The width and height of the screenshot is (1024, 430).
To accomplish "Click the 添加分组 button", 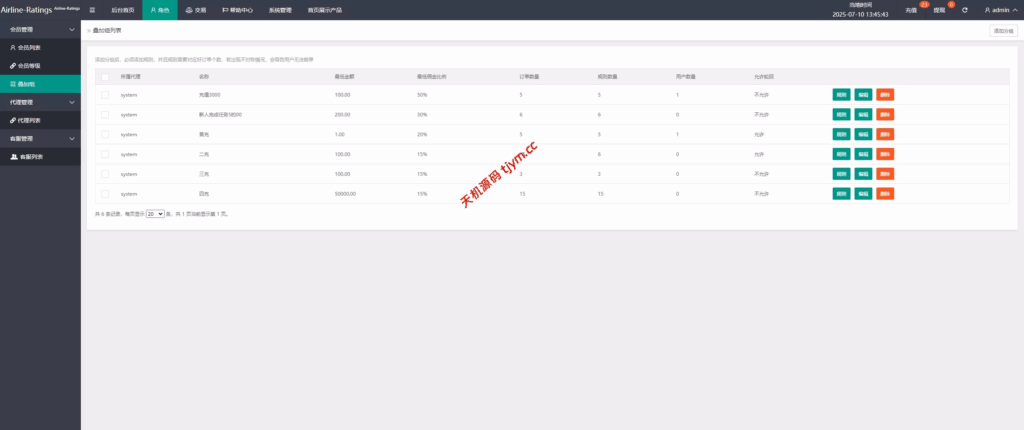I will click(1002, 31).
